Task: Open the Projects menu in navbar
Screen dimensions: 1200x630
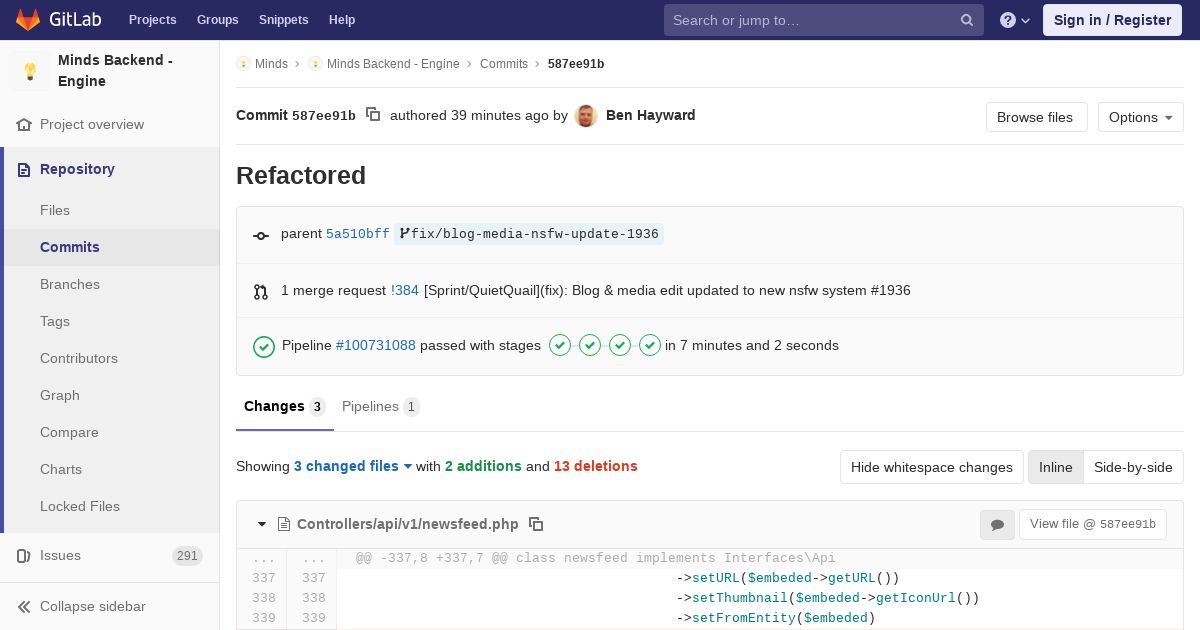Action: tap(152, 20)
